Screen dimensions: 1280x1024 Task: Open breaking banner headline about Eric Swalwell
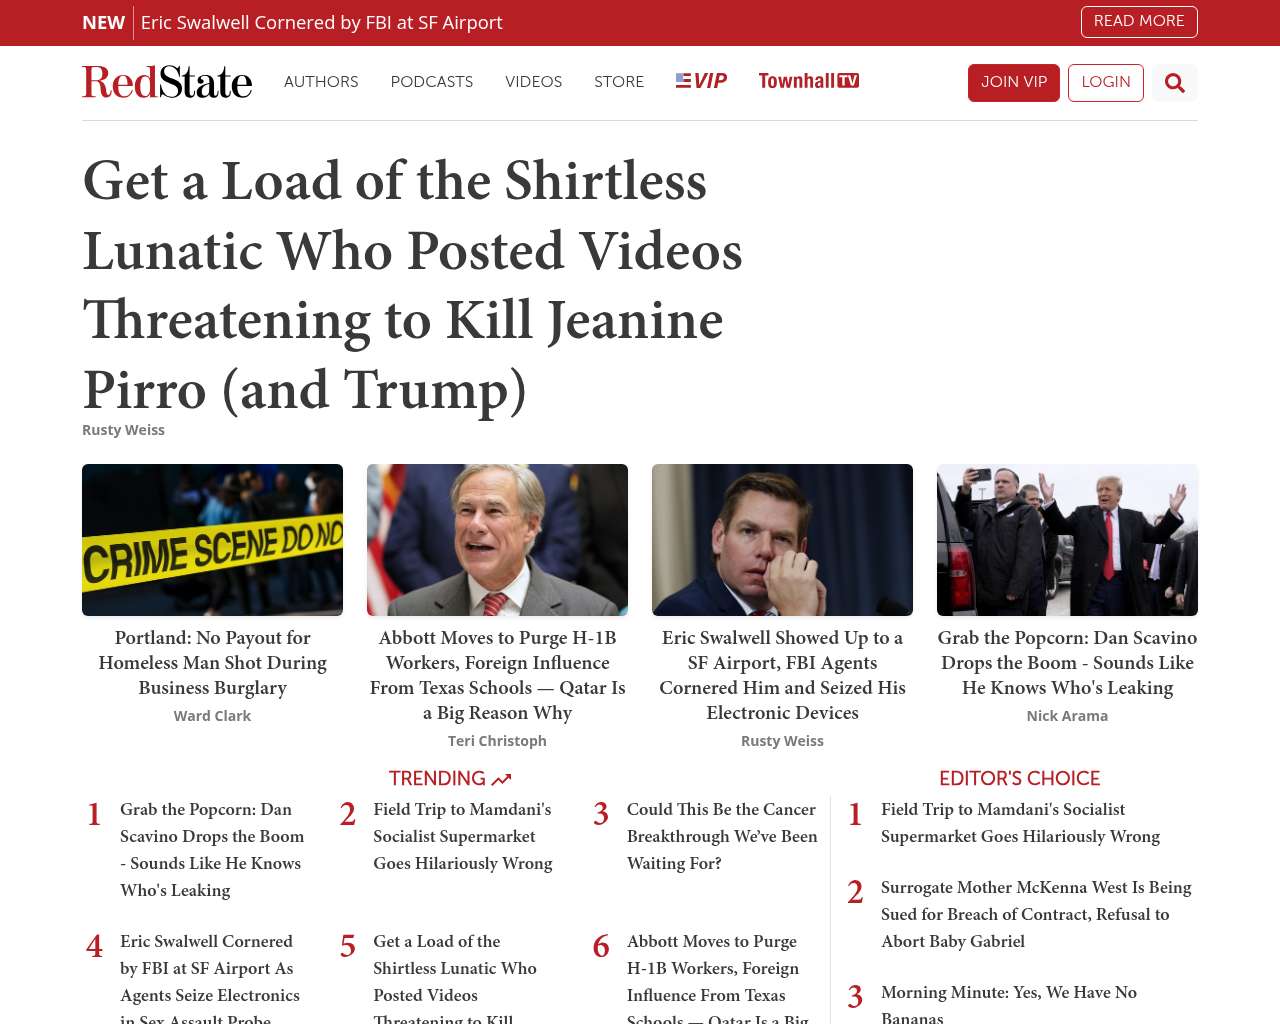point(322,23)
